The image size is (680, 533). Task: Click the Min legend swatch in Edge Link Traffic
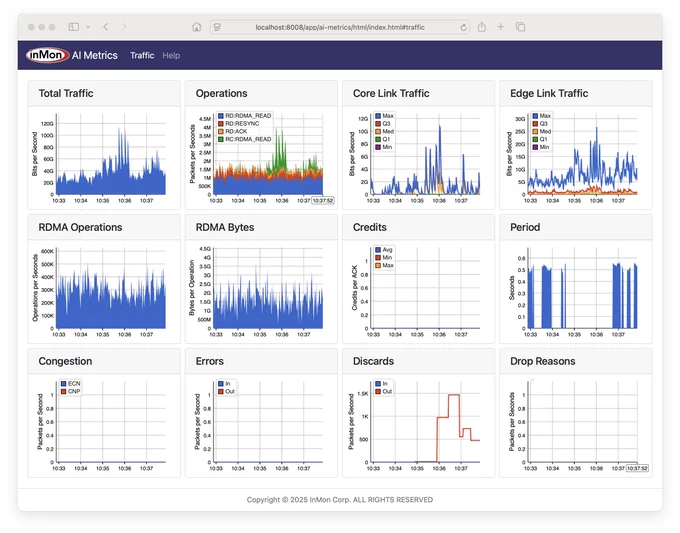535,147
